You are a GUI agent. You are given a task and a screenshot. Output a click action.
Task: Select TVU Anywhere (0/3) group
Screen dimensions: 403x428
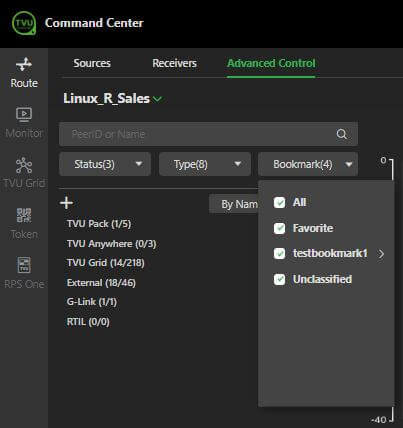coord(112,244)
